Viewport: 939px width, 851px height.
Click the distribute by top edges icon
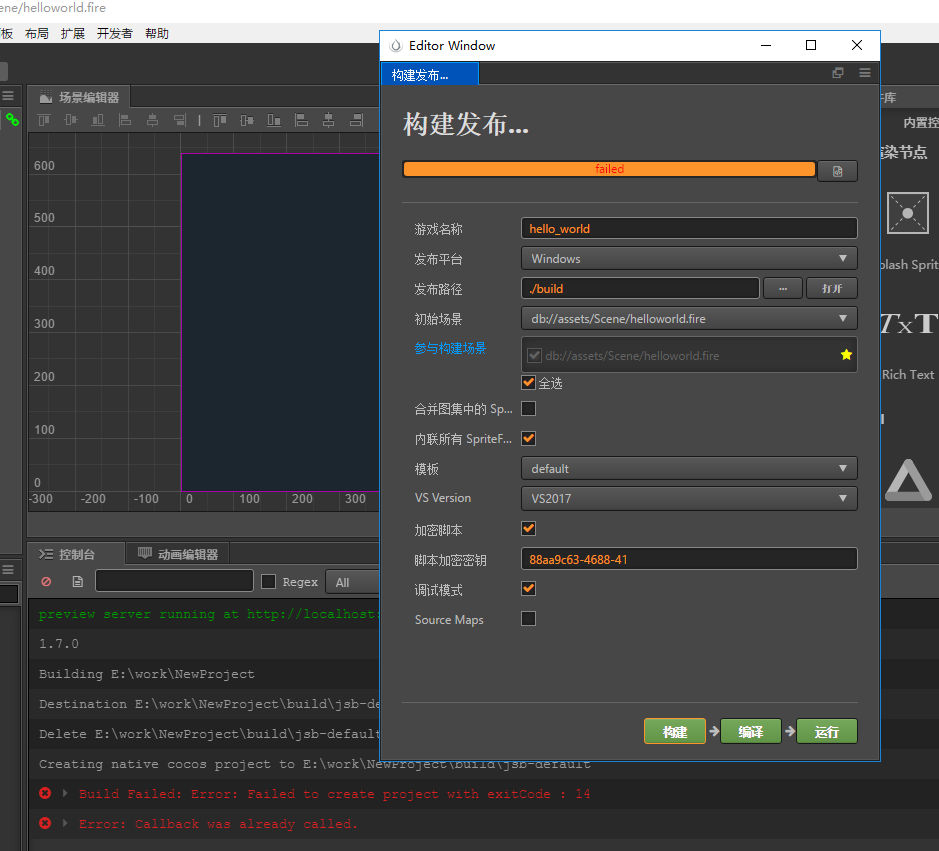(x=220, y=120)
